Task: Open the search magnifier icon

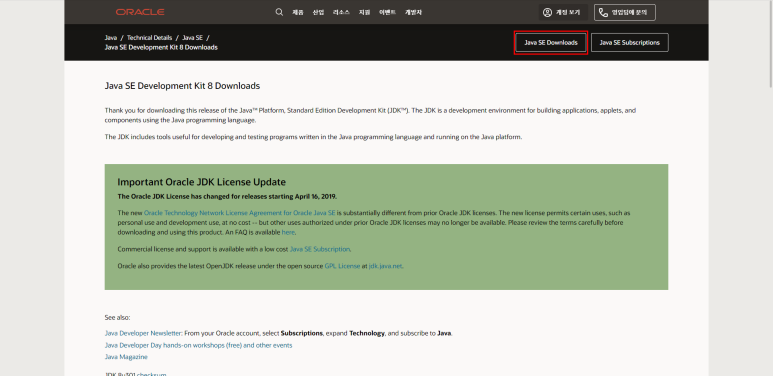Action: point(279,12)
